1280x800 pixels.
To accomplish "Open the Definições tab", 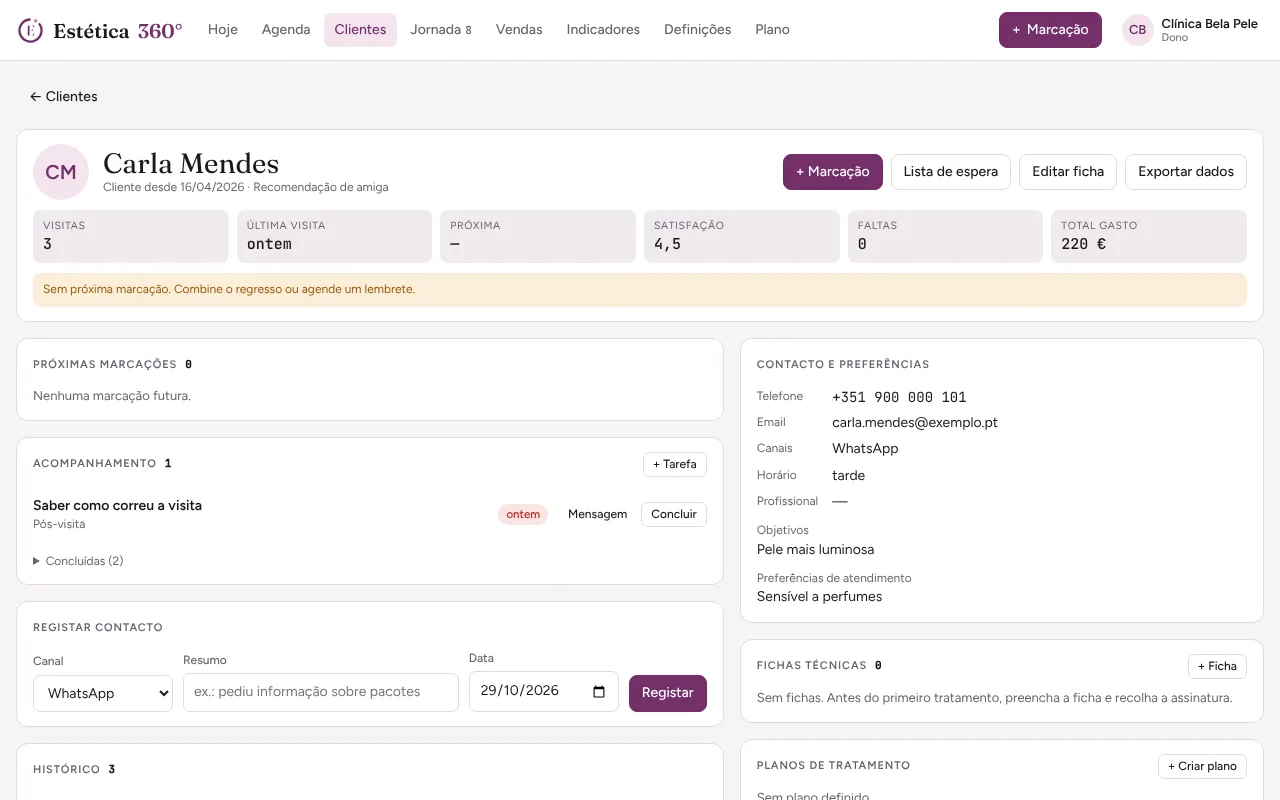I will click(x=697, y=30).
